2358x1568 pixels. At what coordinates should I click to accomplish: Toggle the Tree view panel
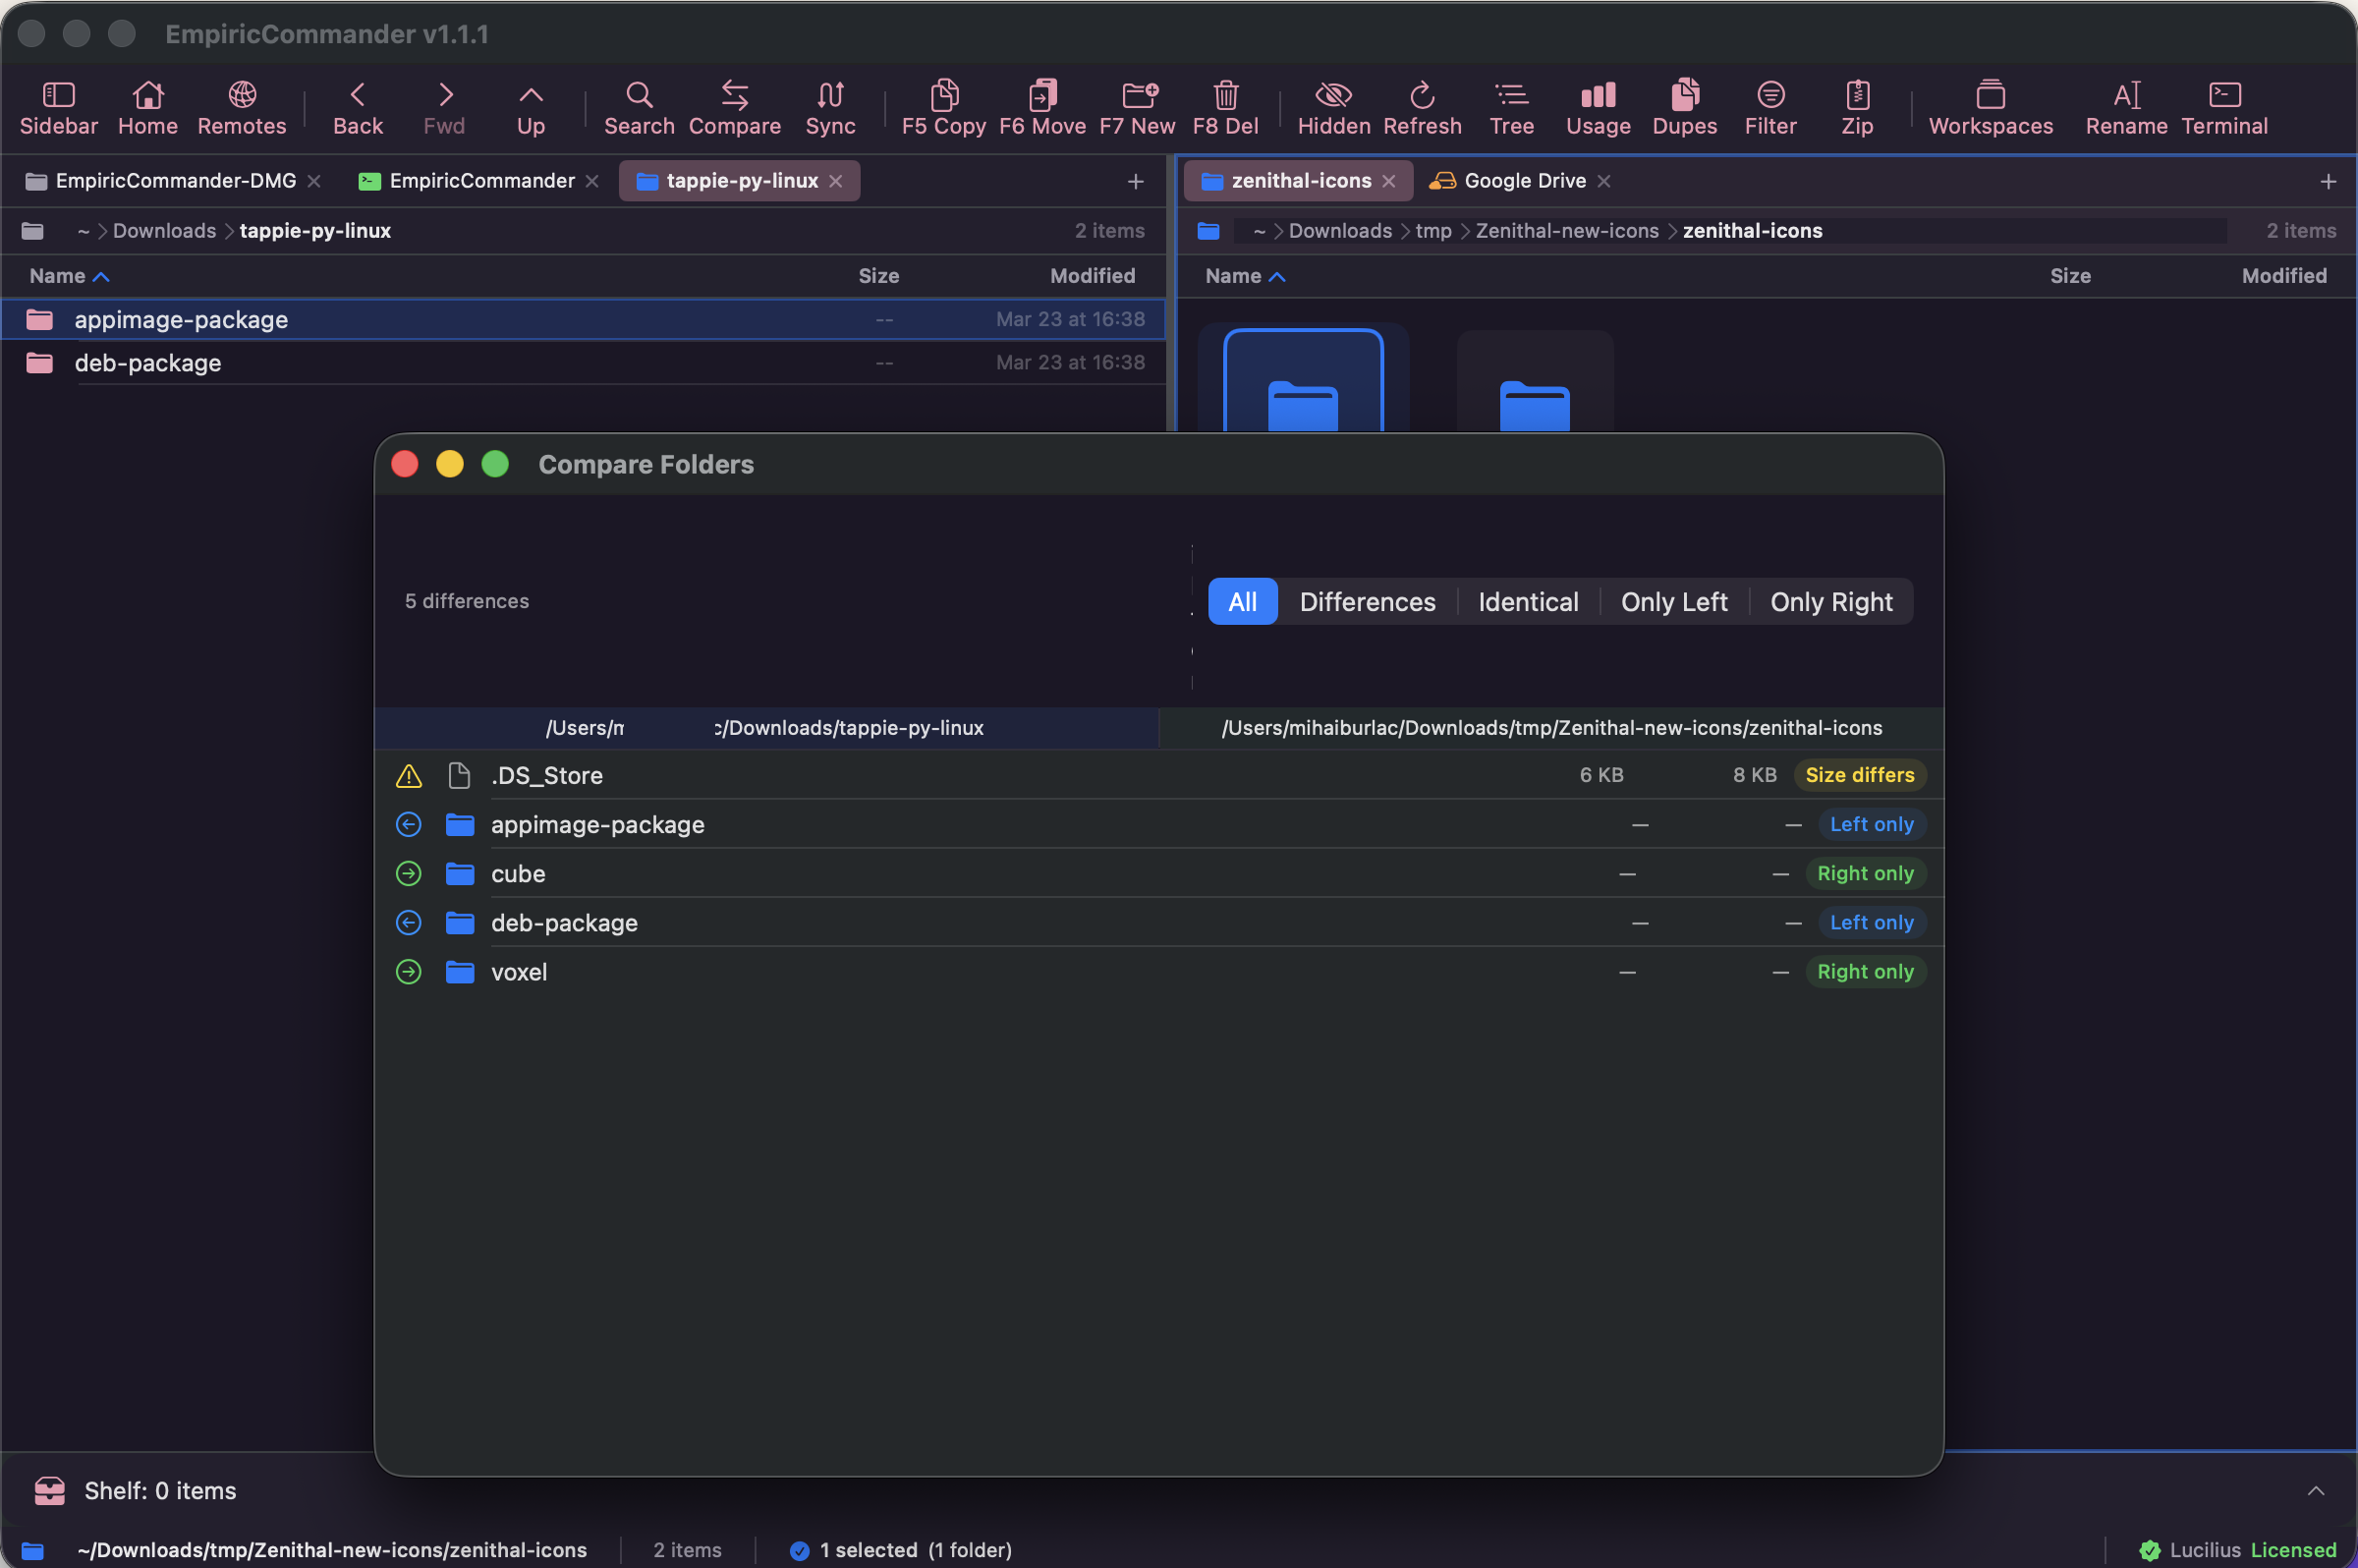1510,107
